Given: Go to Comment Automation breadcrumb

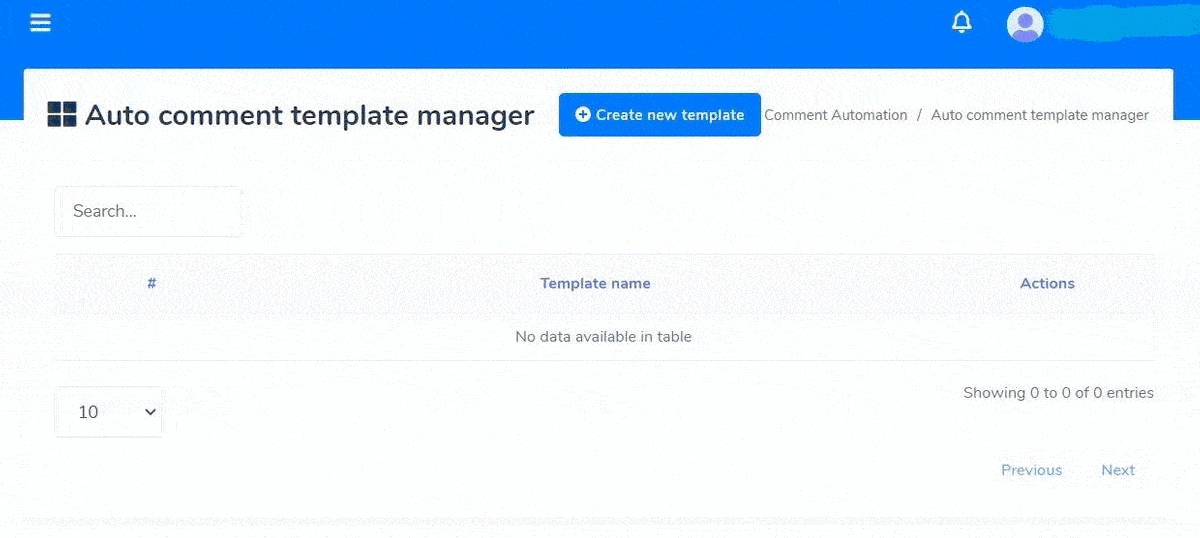Looking at the screenshot, I should [x=835, y=115].
